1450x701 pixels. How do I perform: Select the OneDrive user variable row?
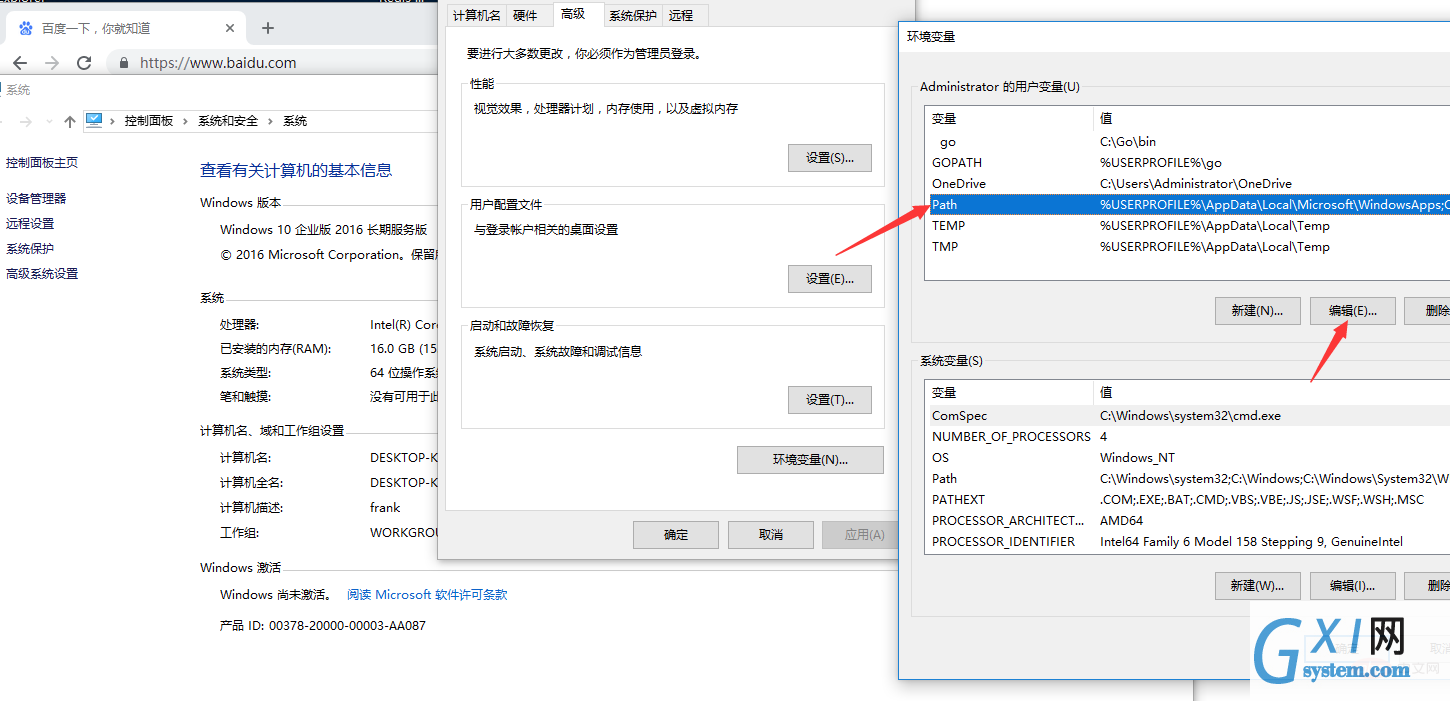(1188, 184)
